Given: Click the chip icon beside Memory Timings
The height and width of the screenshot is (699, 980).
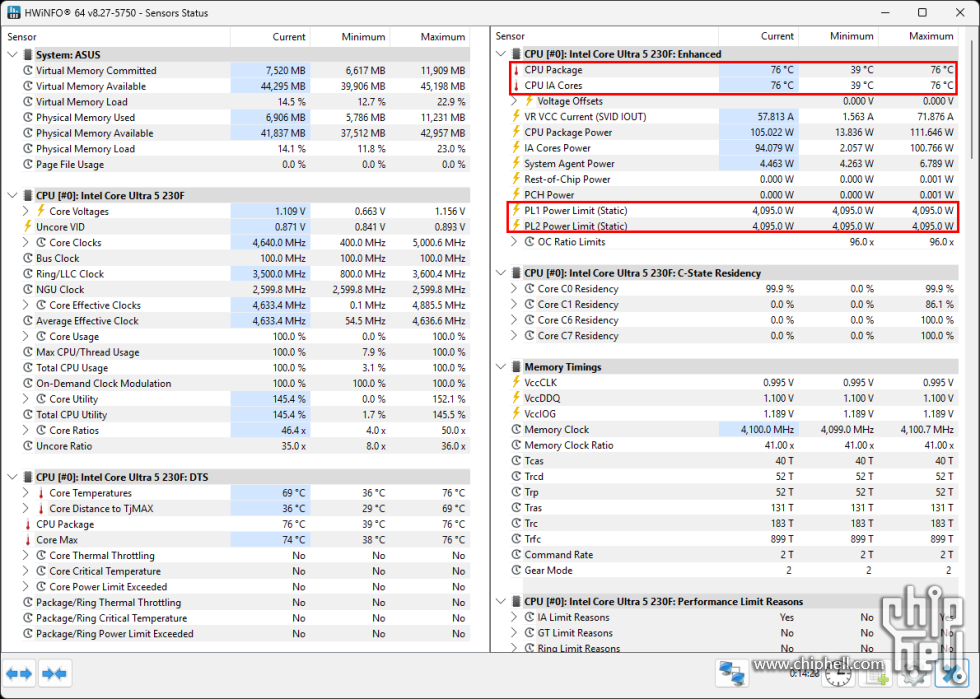Looking at the screenshot, I should tap(516, 367).
